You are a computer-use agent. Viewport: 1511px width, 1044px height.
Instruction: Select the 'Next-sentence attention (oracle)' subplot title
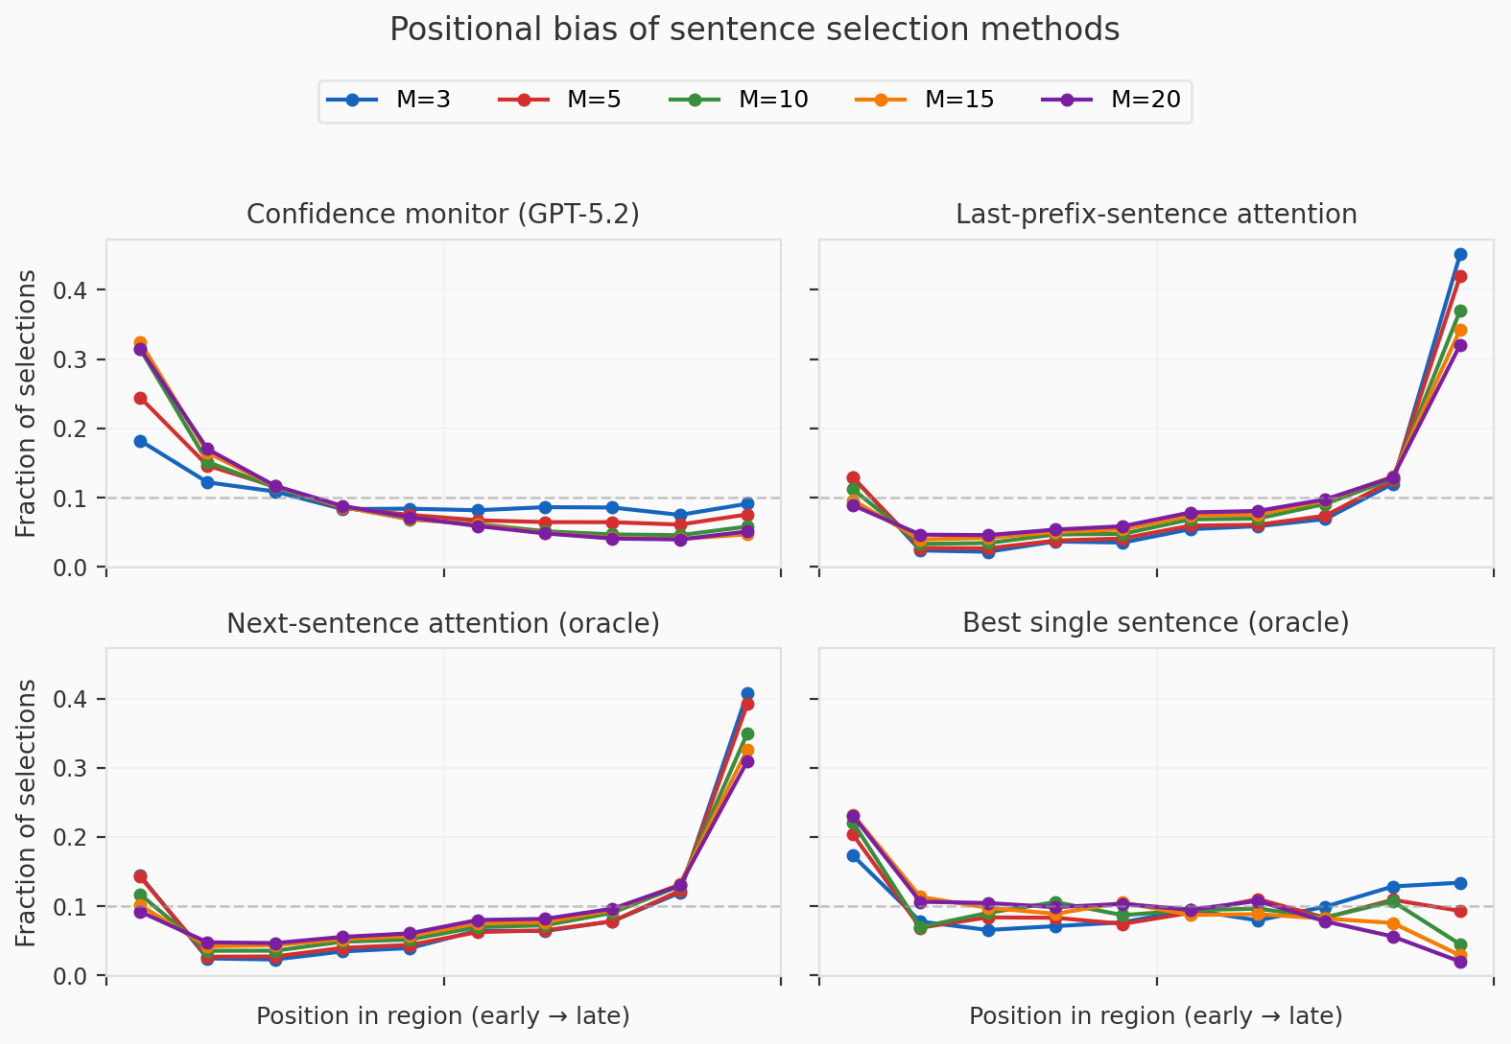443,623
